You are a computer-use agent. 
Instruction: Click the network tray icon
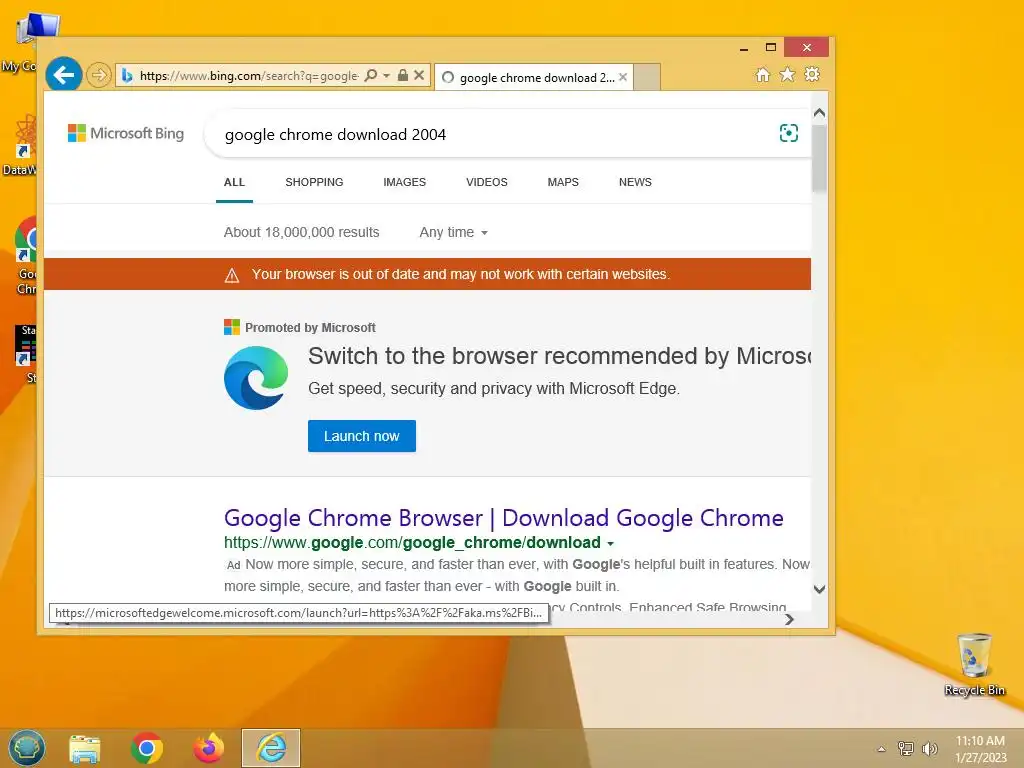(x=906, y=748)
